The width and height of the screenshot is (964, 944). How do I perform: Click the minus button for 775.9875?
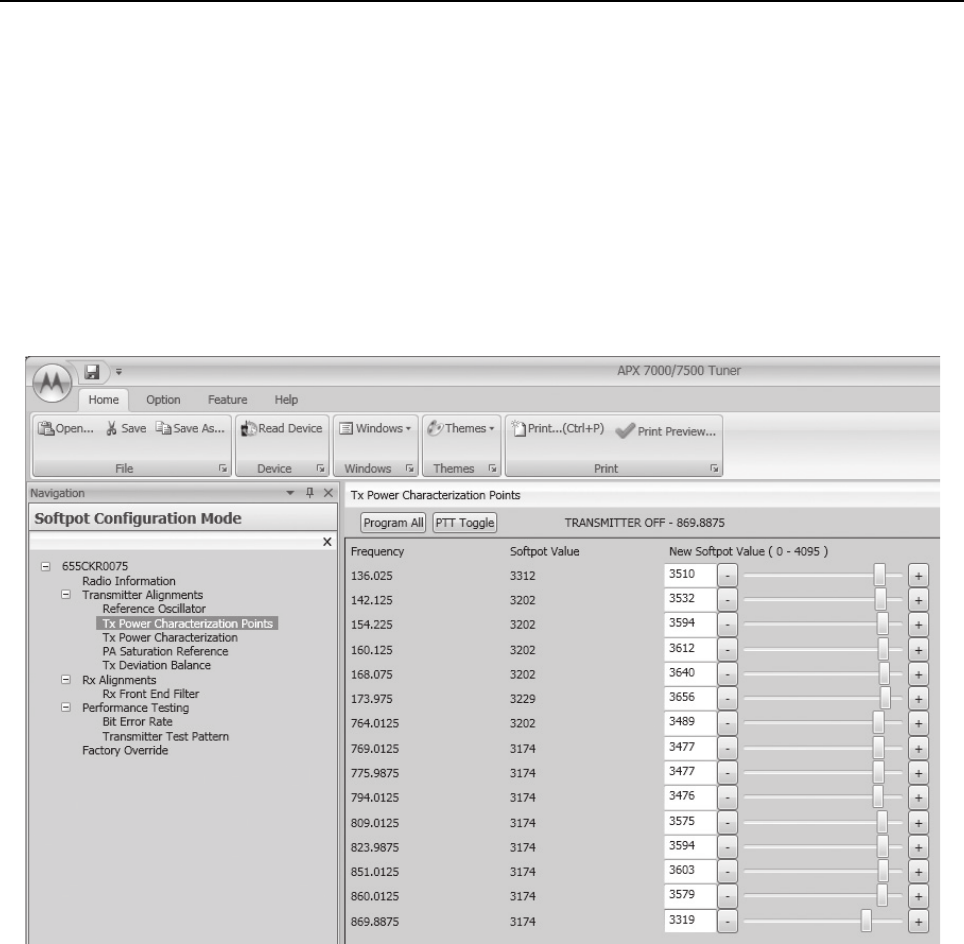727,773
